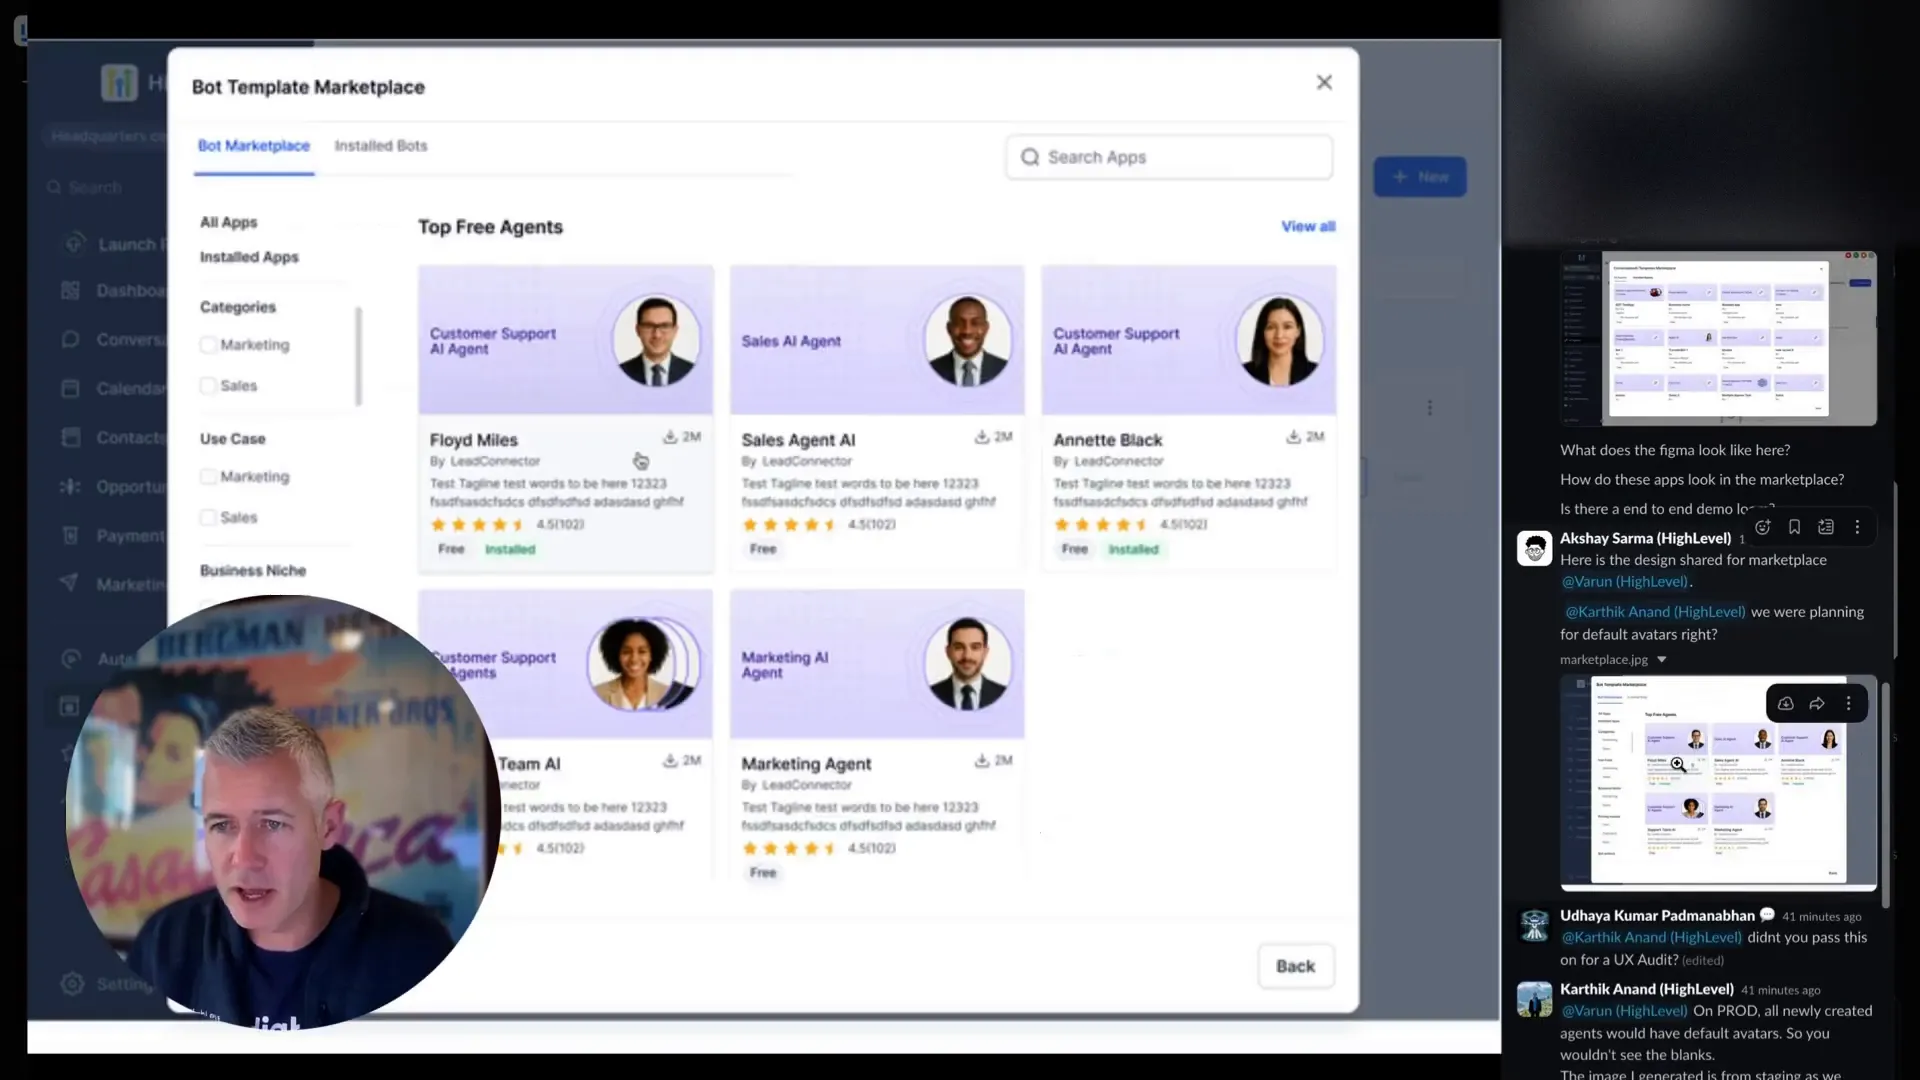Check Sales under Use Case

208,518
